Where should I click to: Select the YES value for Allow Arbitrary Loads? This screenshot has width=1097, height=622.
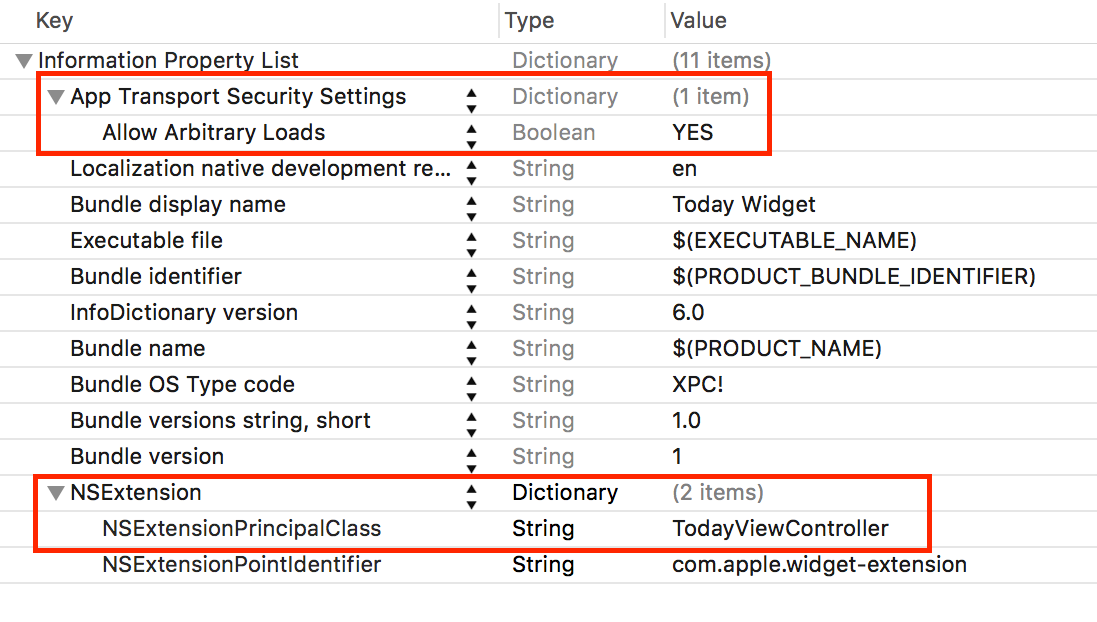click(x=693, y=133)
